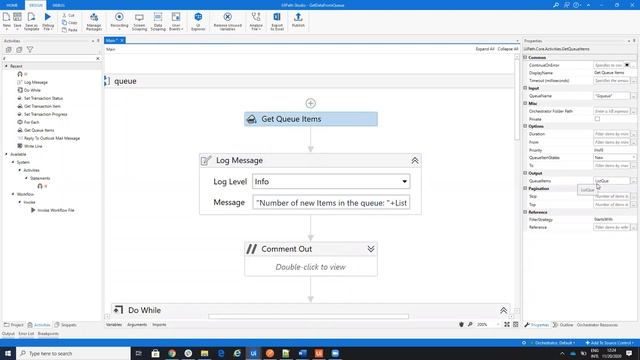This screenshot has width=640, height=360.
Task: Click the Paste command
Action: click(x=70, y=30)
